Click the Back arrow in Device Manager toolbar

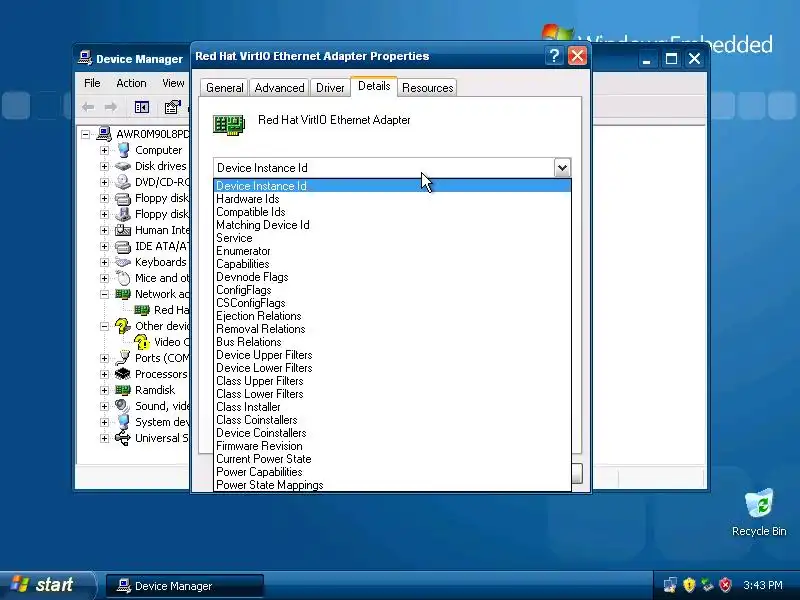pyautogui.click(x=88, y=107)
